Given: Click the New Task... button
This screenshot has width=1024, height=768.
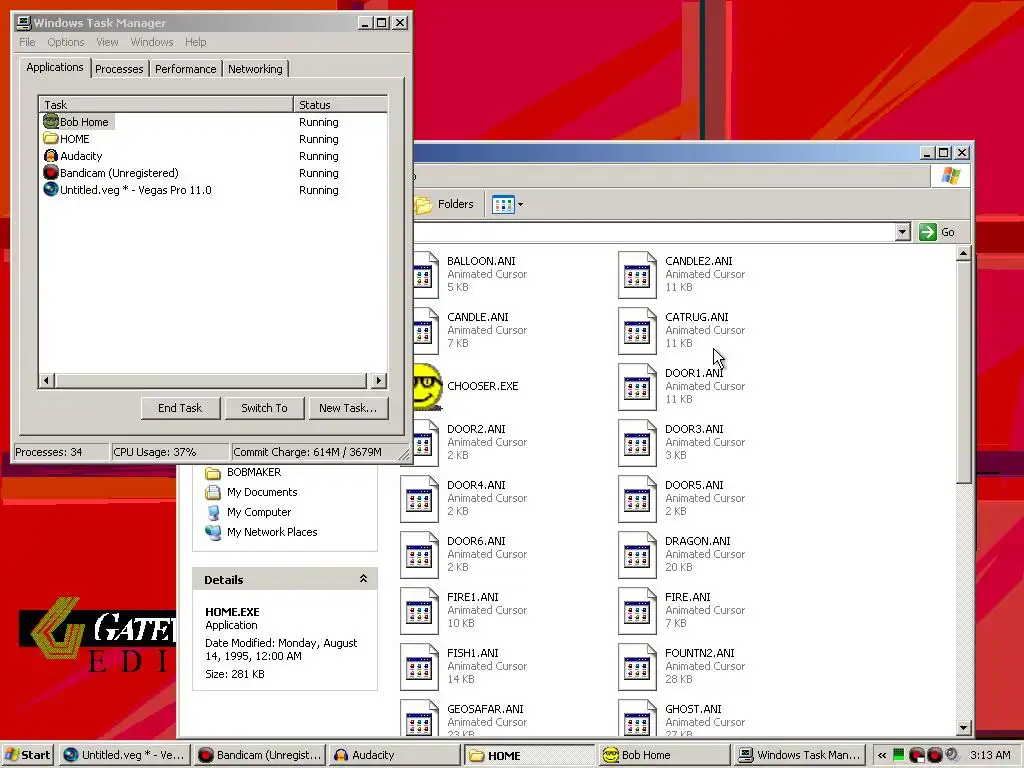Looking at the screenshot, I should click(x=348, y=408).
